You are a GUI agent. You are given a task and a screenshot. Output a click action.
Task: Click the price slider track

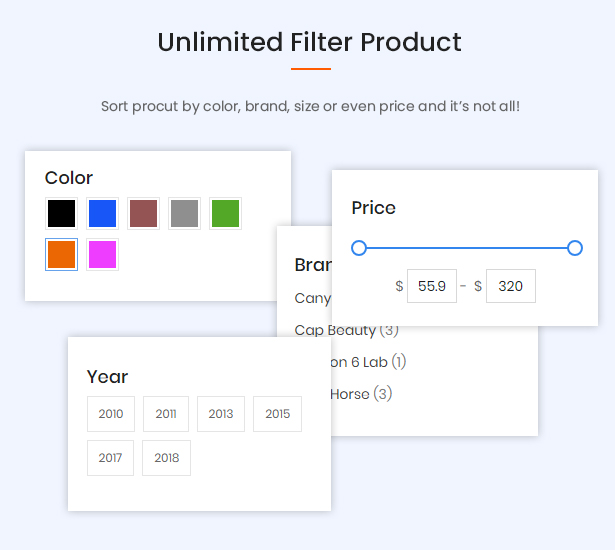tap(467, 248)
